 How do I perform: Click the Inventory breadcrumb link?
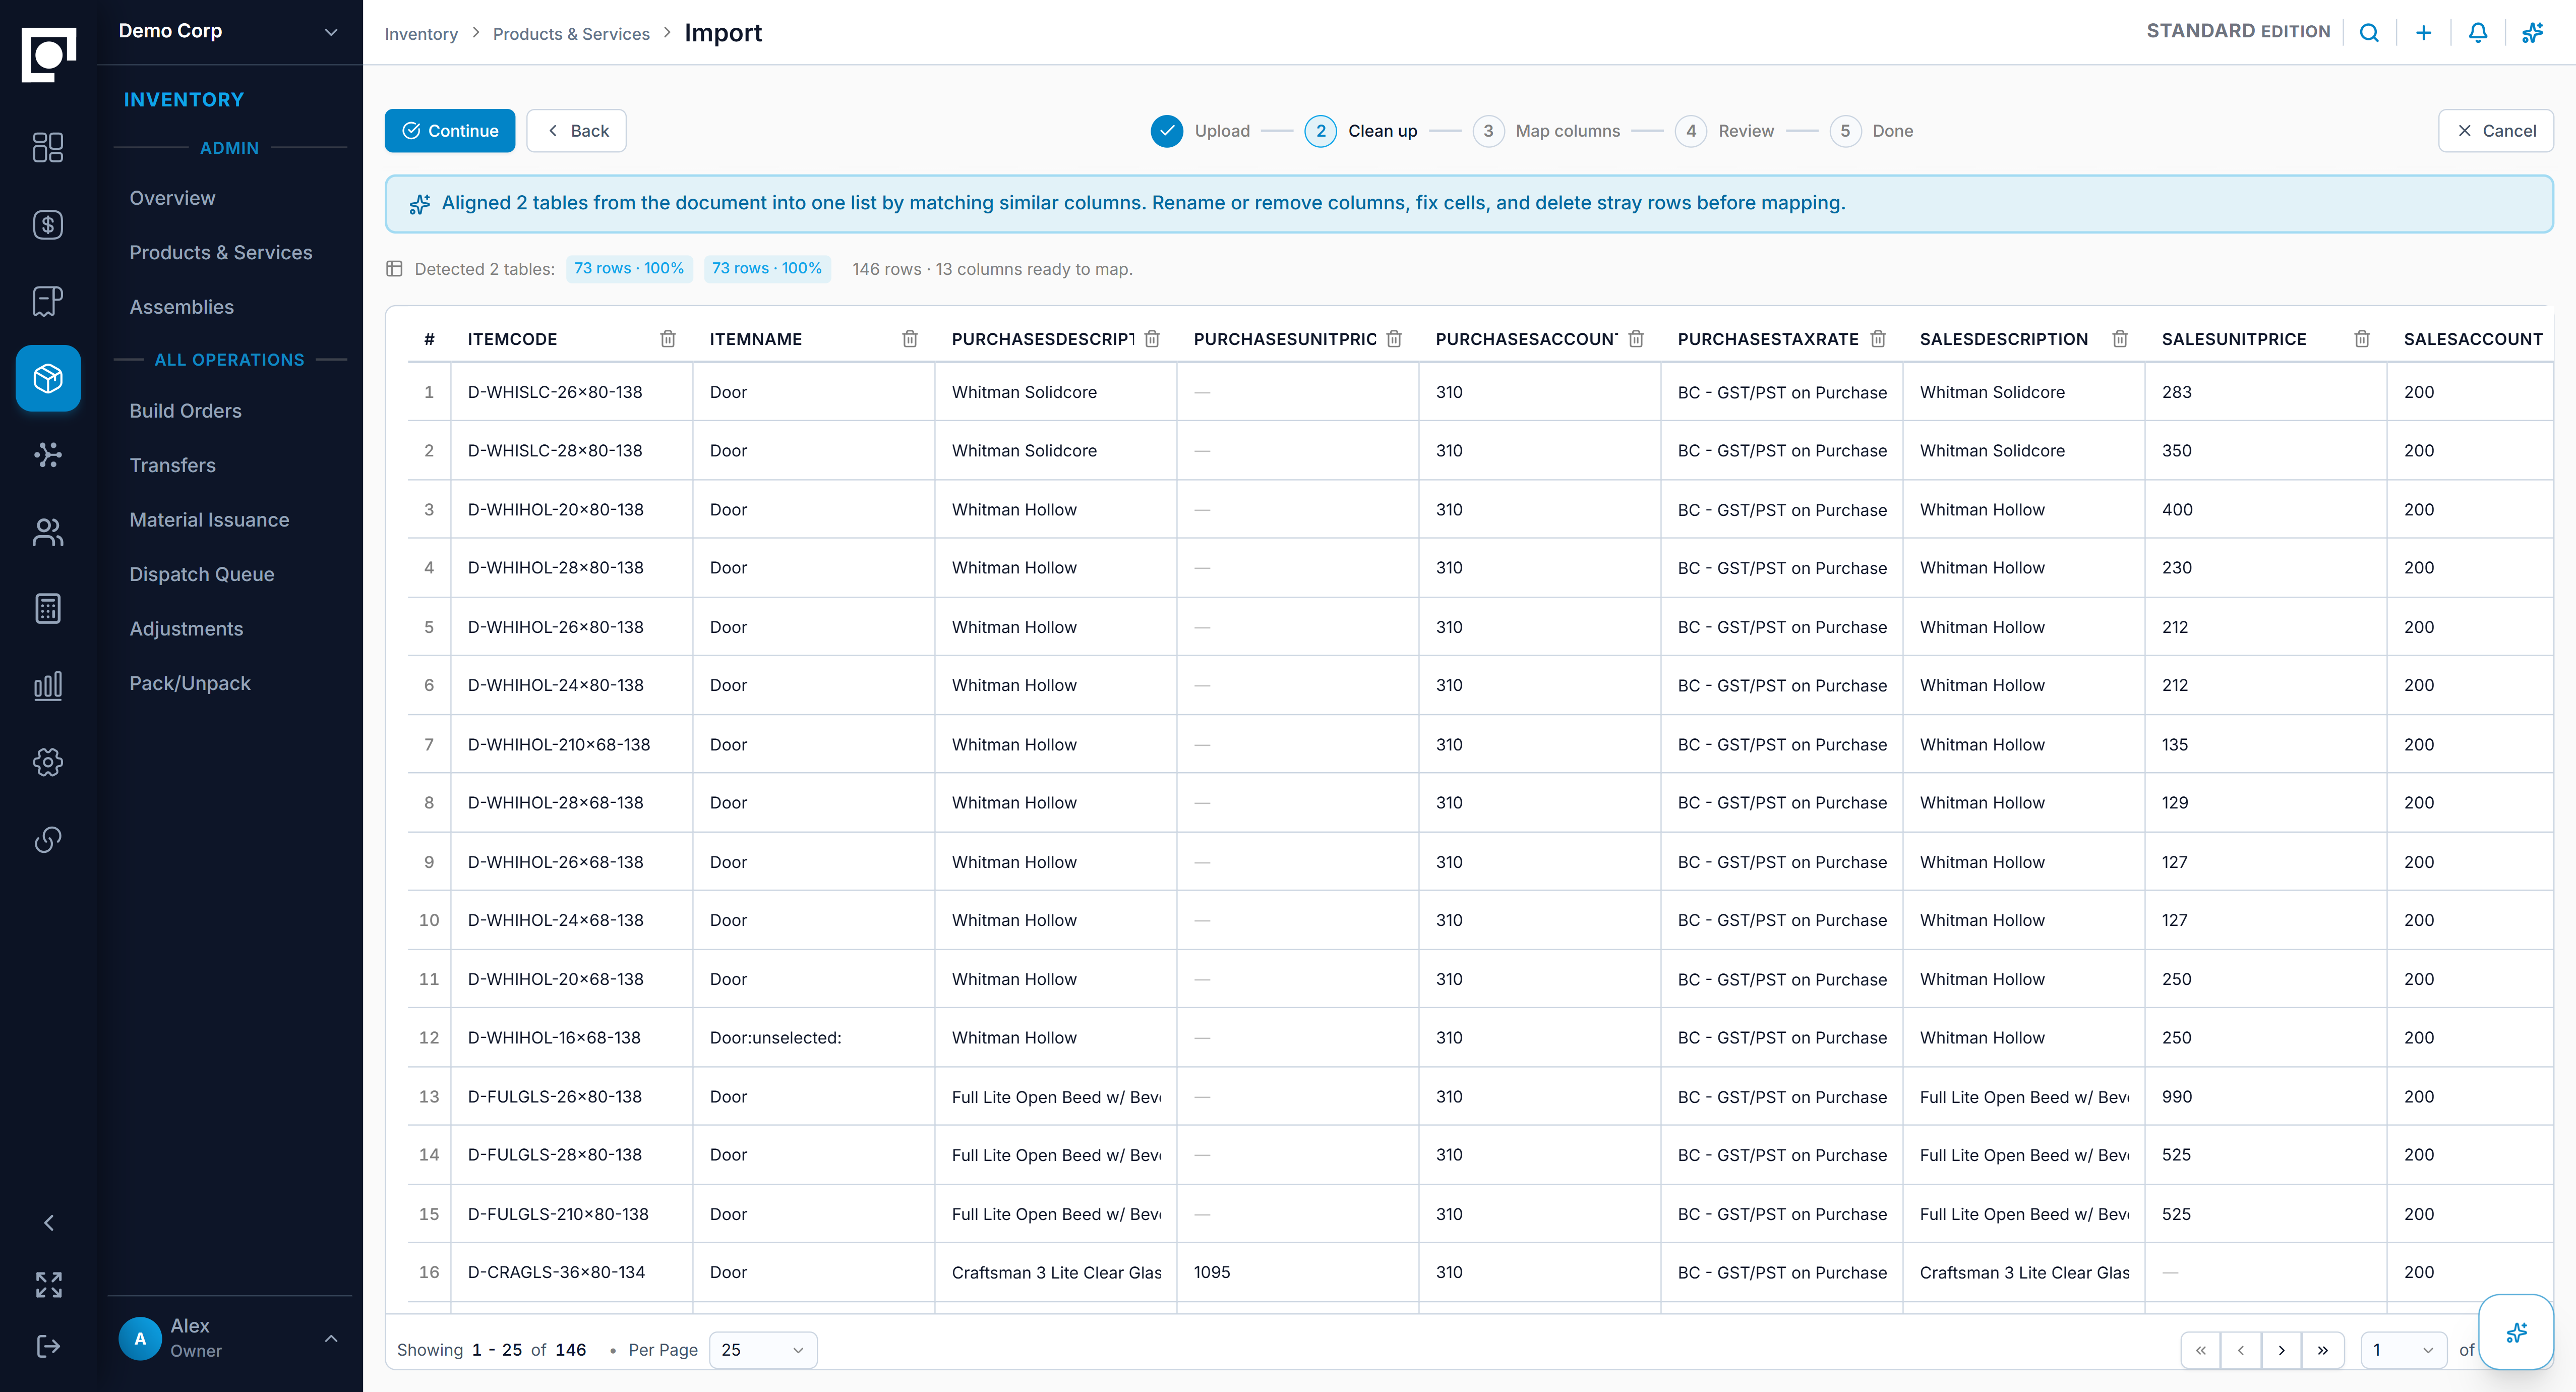(x=421, y=34)
